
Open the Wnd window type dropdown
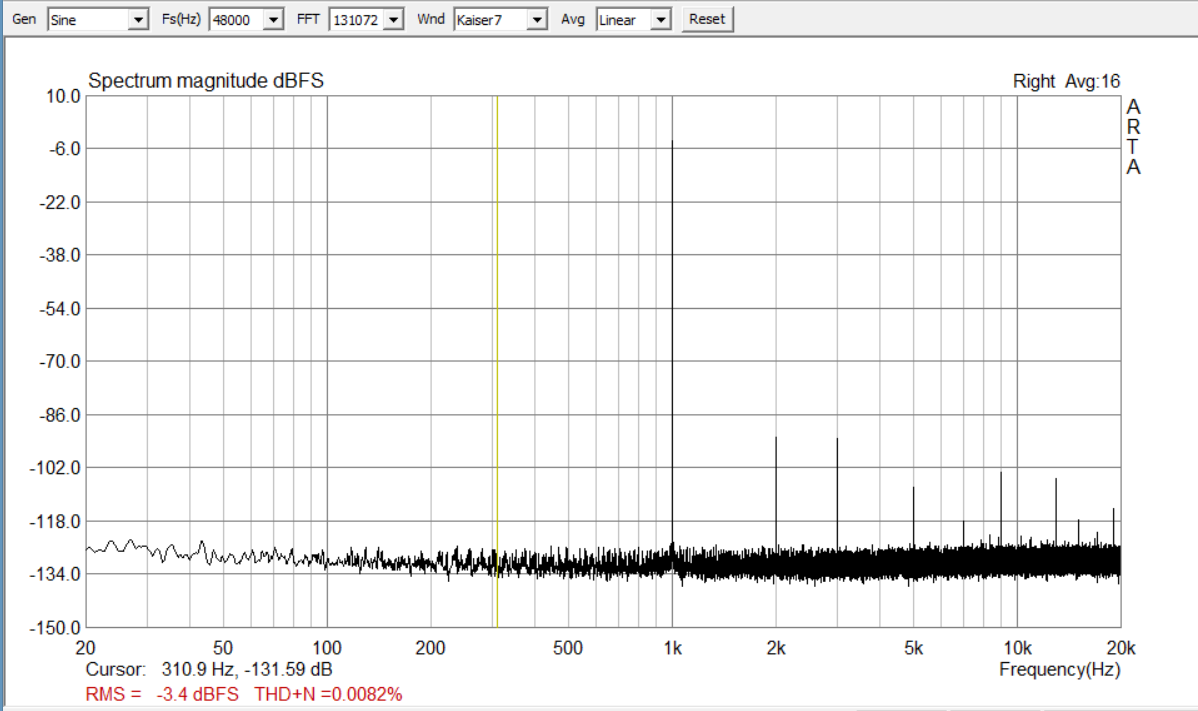537,20
